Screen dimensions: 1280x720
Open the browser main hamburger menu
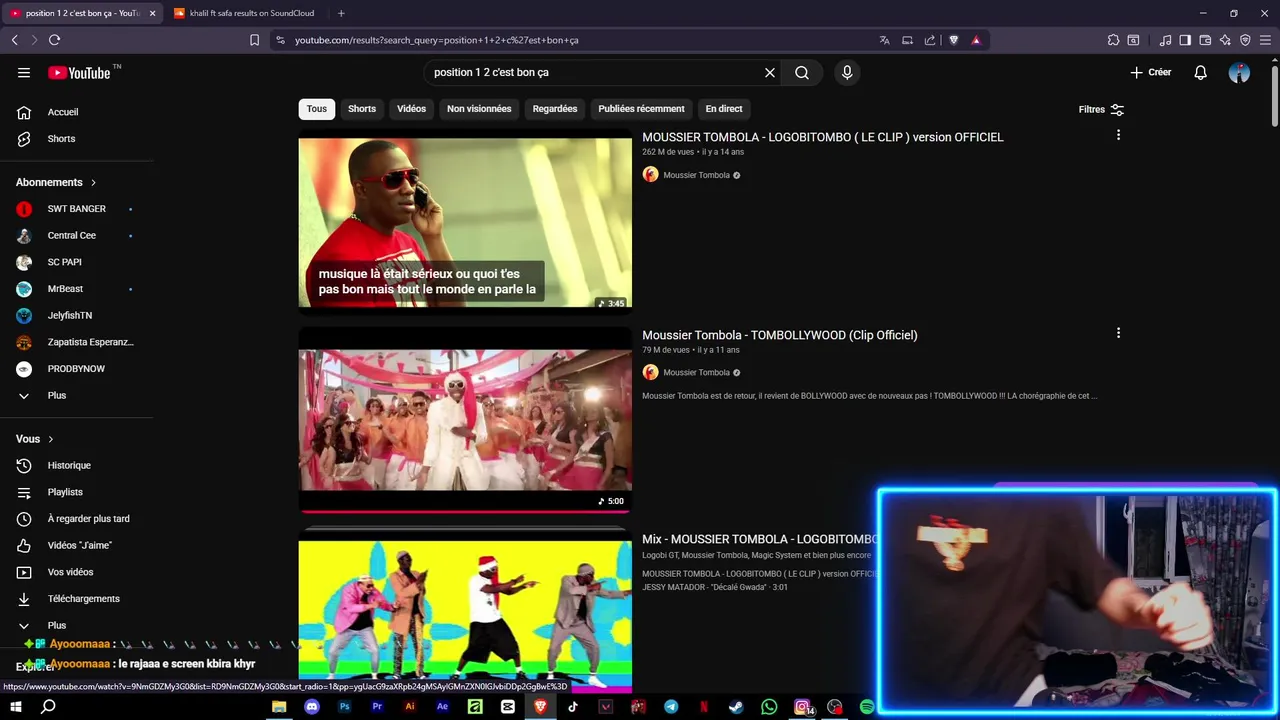pos(1265,40)
